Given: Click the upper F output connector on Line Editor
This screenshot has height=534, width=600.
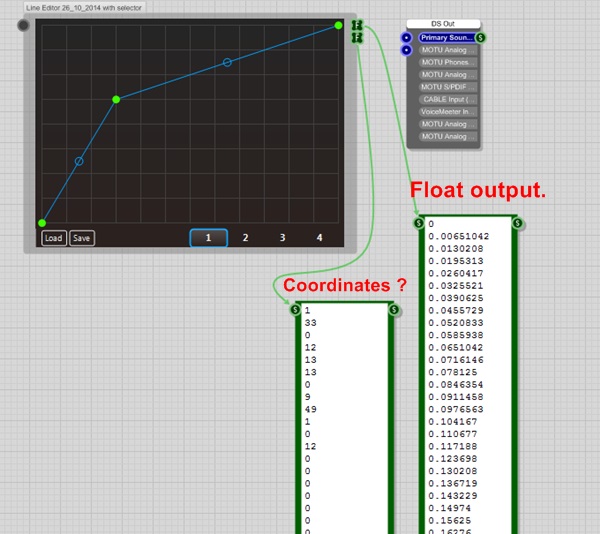Looking at the screenshot, I should 357,26.
